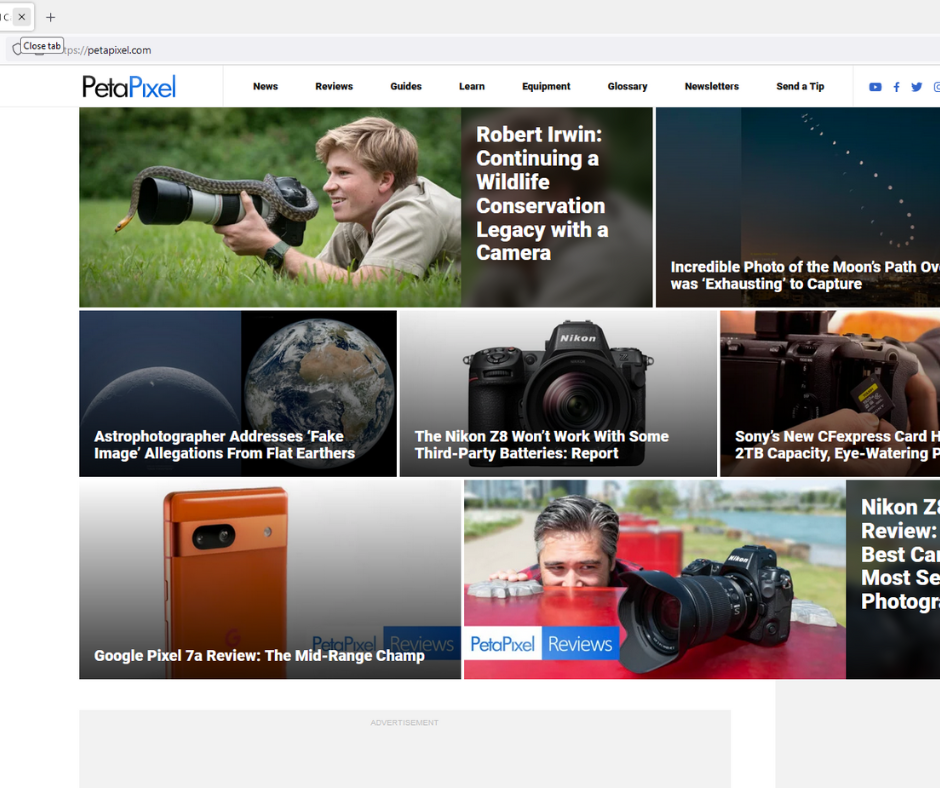The height and width of the screenshot is (788, 940).
Task: Open the Guides menu item
Action: [x=406, y=86]
